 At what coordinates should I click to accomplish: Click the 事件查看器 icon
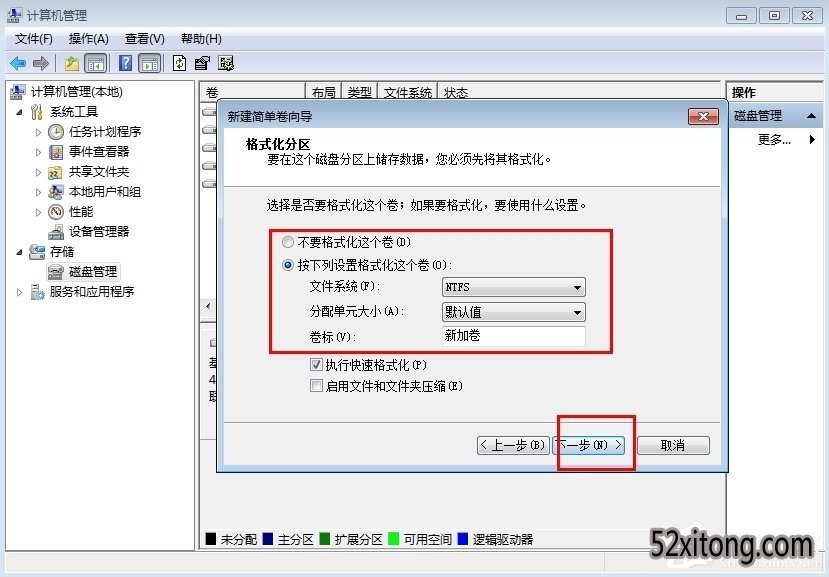click(56, 152)
